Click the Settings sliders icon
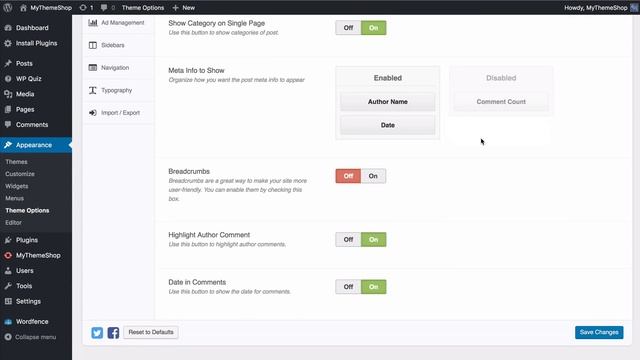This screenshot has height=360, width=640. (8, 301)
